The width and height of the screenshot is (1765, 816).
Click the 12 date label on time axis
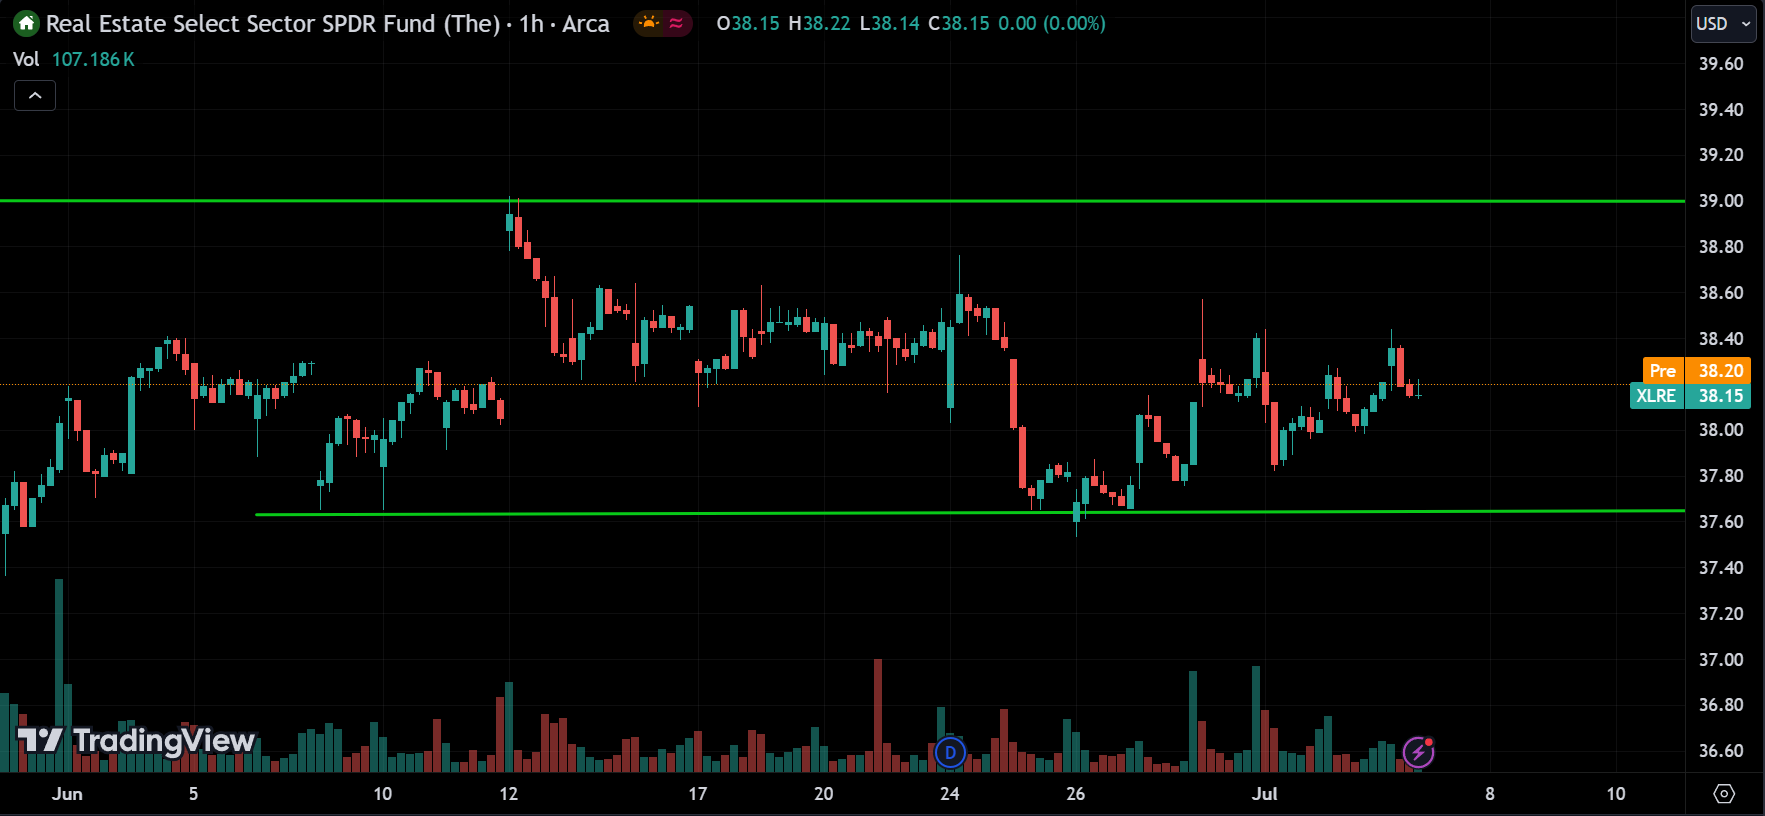tap(509, 794)
